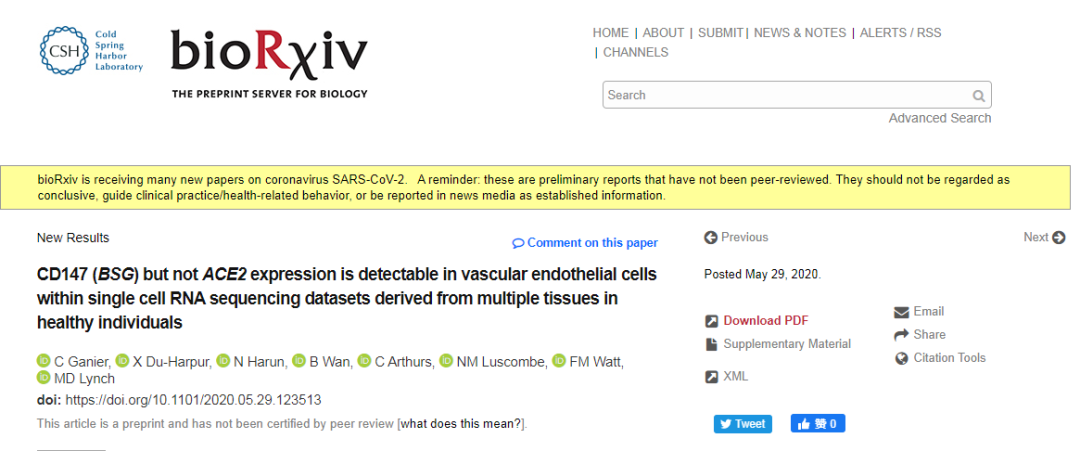1080x451 pixels.
Task: Go to ALERTS / RSS
Action: tap(901, 33)
